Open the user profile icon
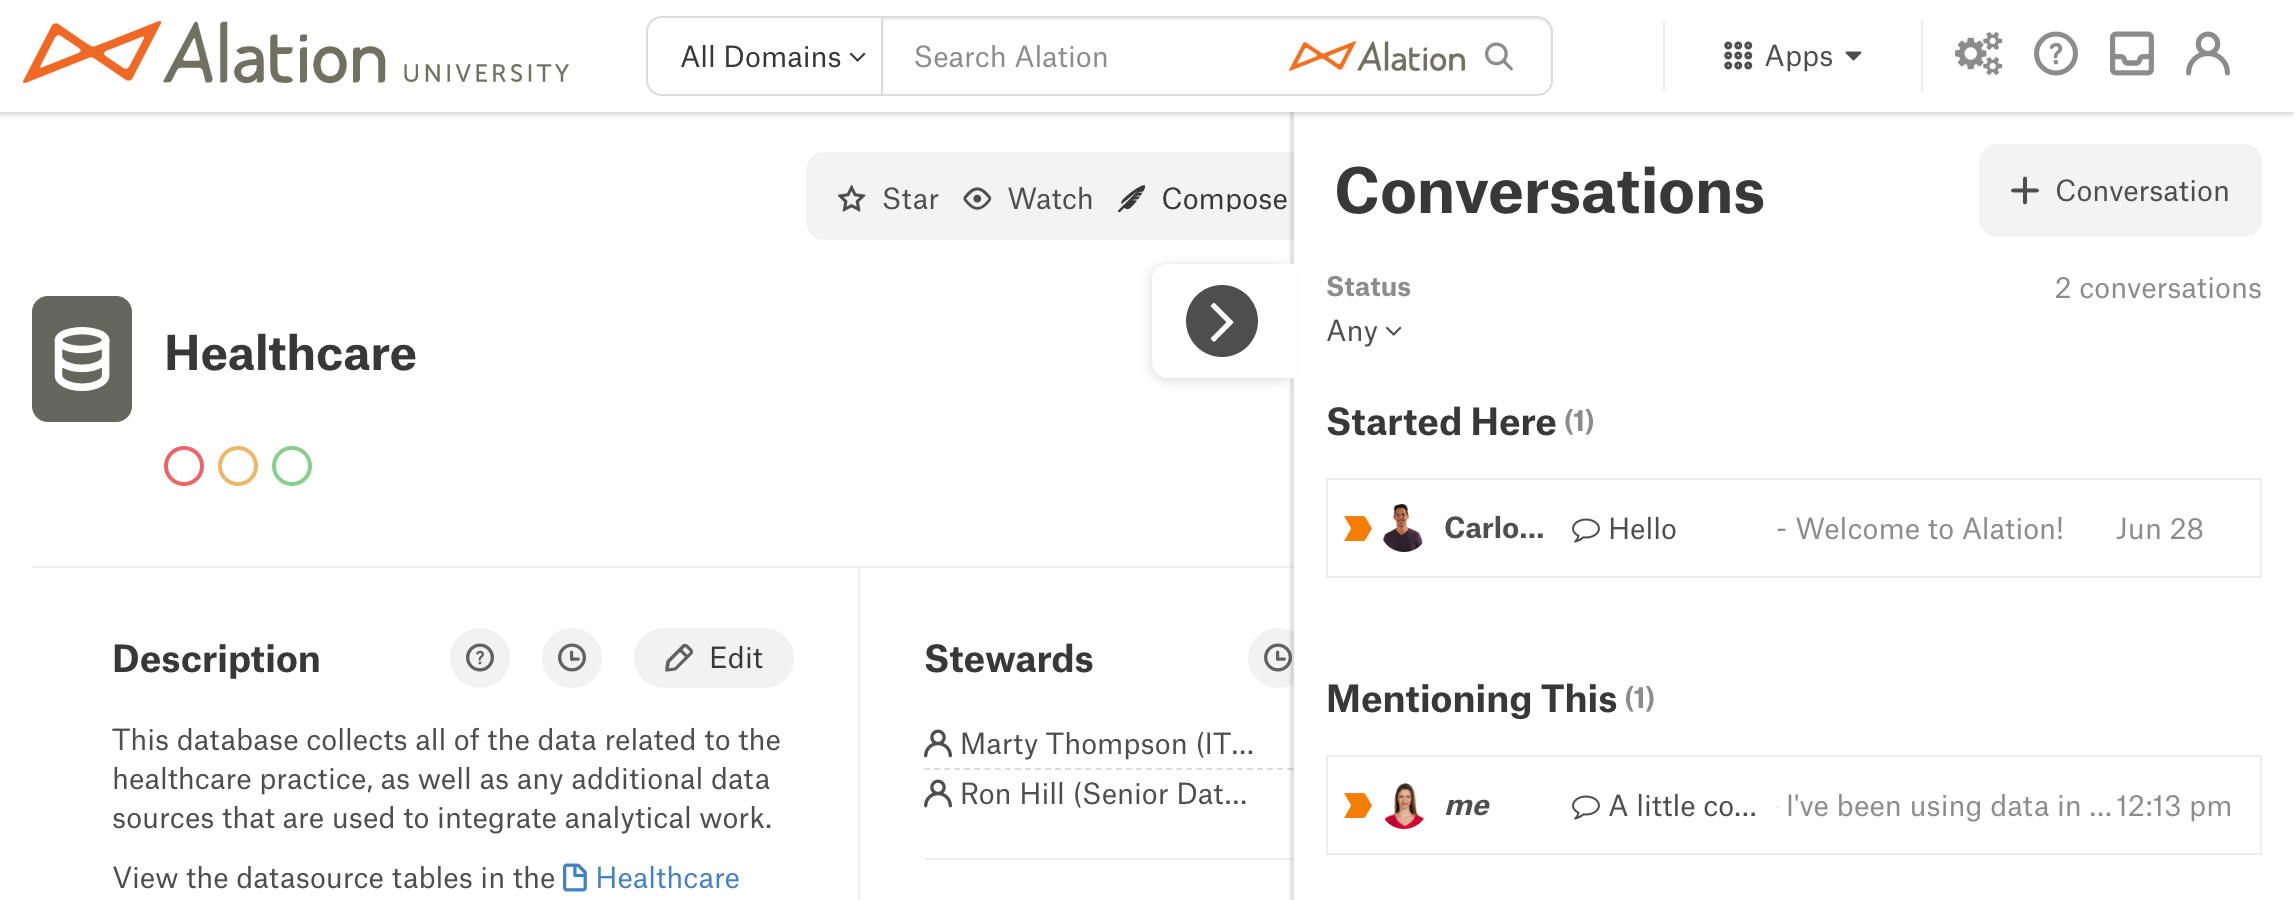The height and width of the screenshot is (900, 2296). pos(2207,54)
